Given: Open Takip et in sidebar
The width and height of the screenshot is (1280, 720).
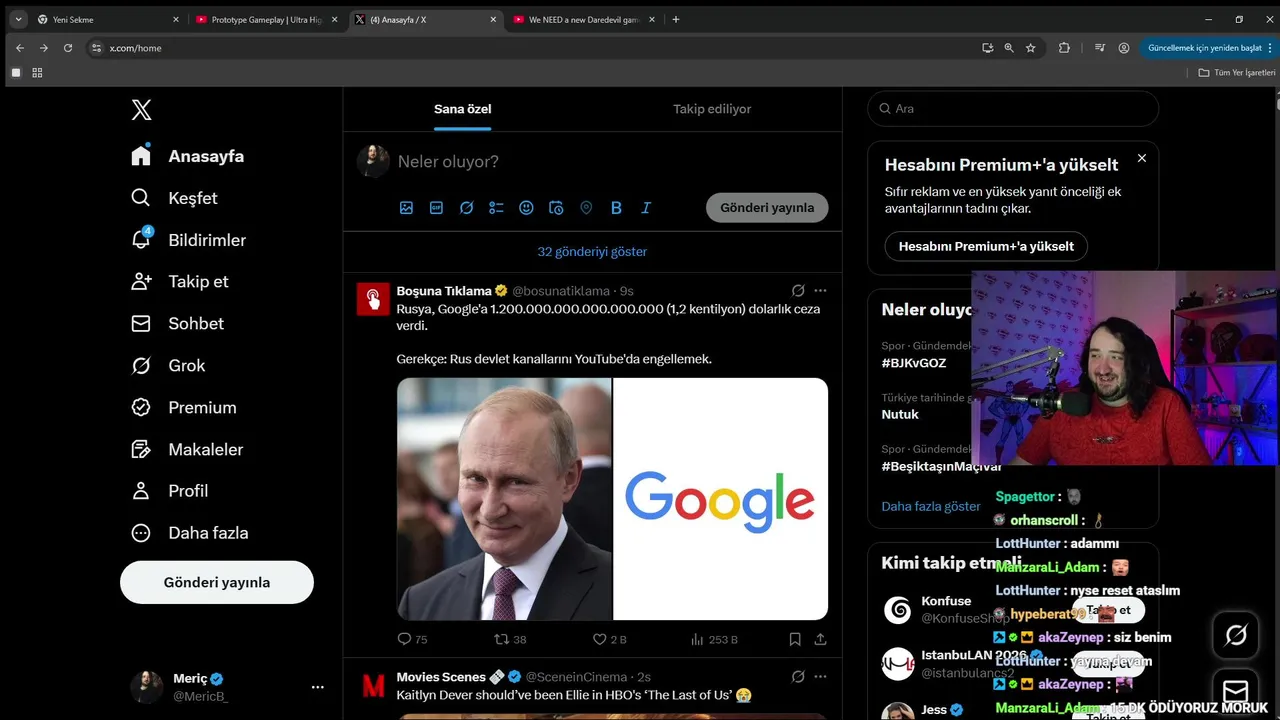Looking at the screenshot, I should (x=179, y=281).
